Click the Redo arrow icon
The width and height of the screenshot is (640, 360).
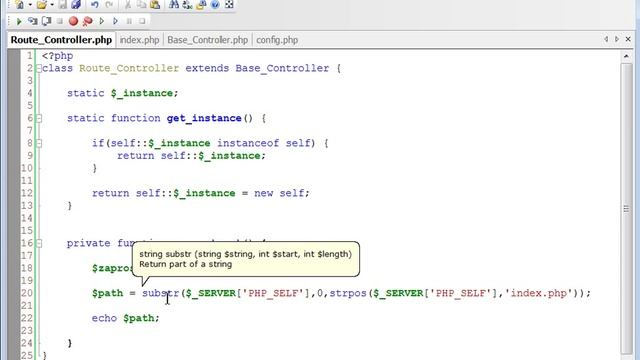(x=109, y=5)
